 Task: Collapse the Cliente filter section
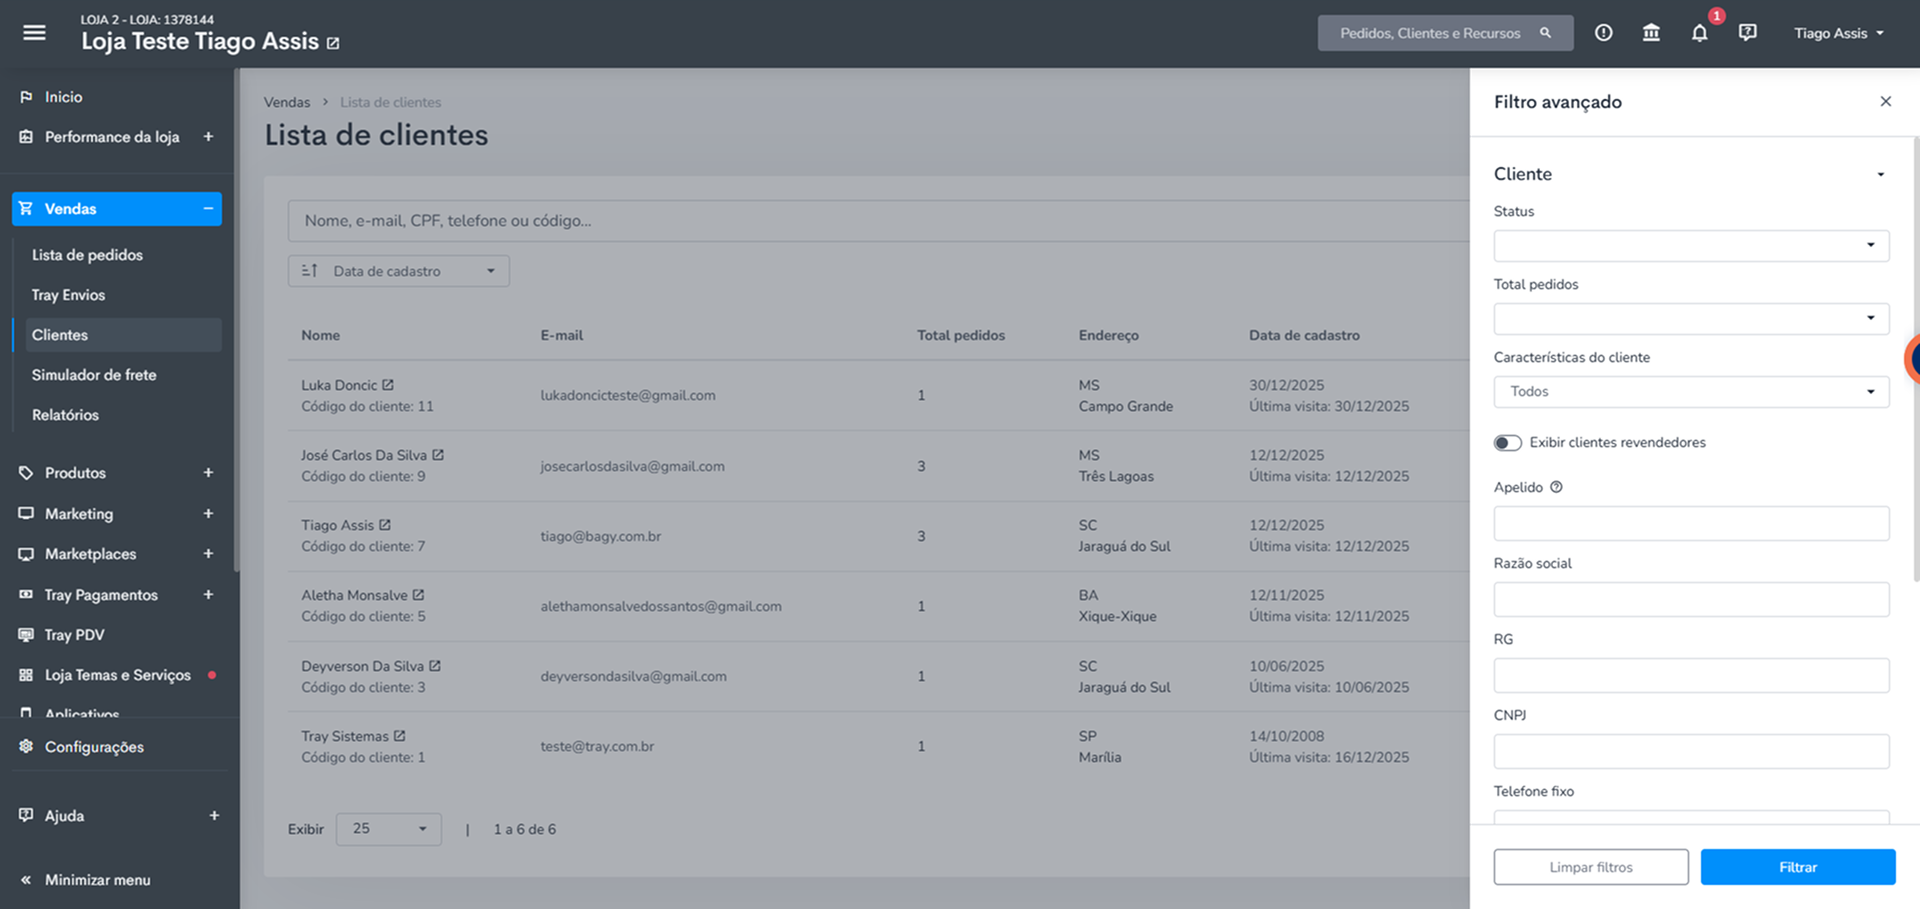coord(1880,174)
